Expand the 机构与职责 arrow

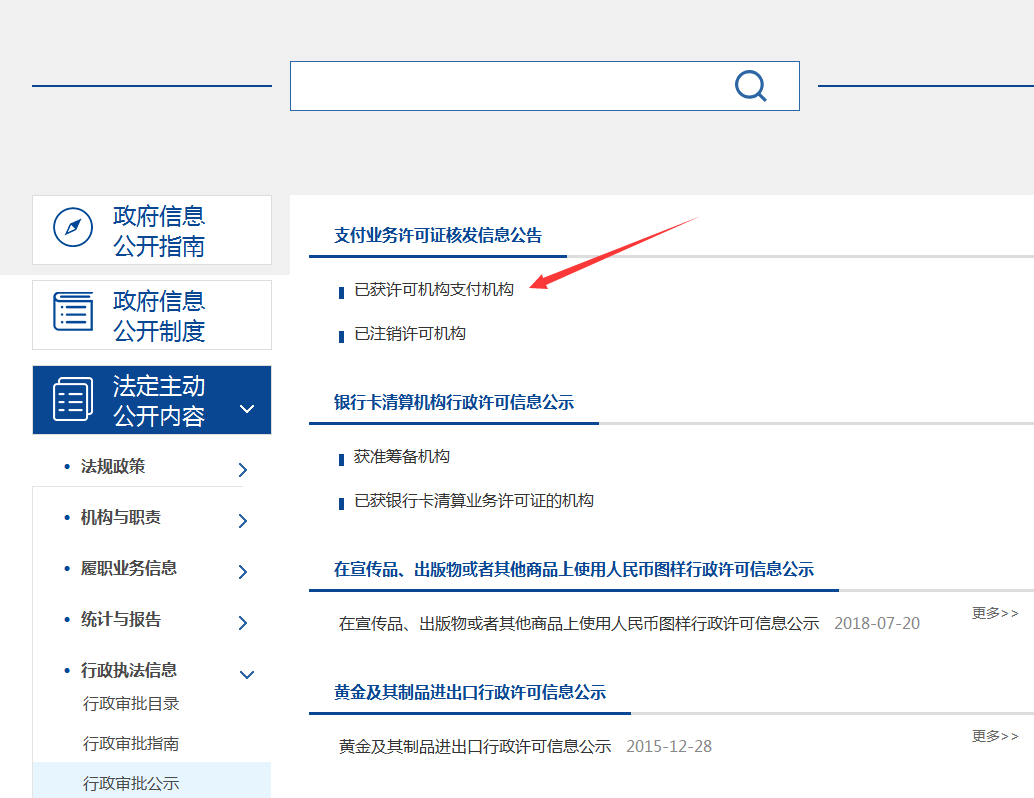point(242,519)
